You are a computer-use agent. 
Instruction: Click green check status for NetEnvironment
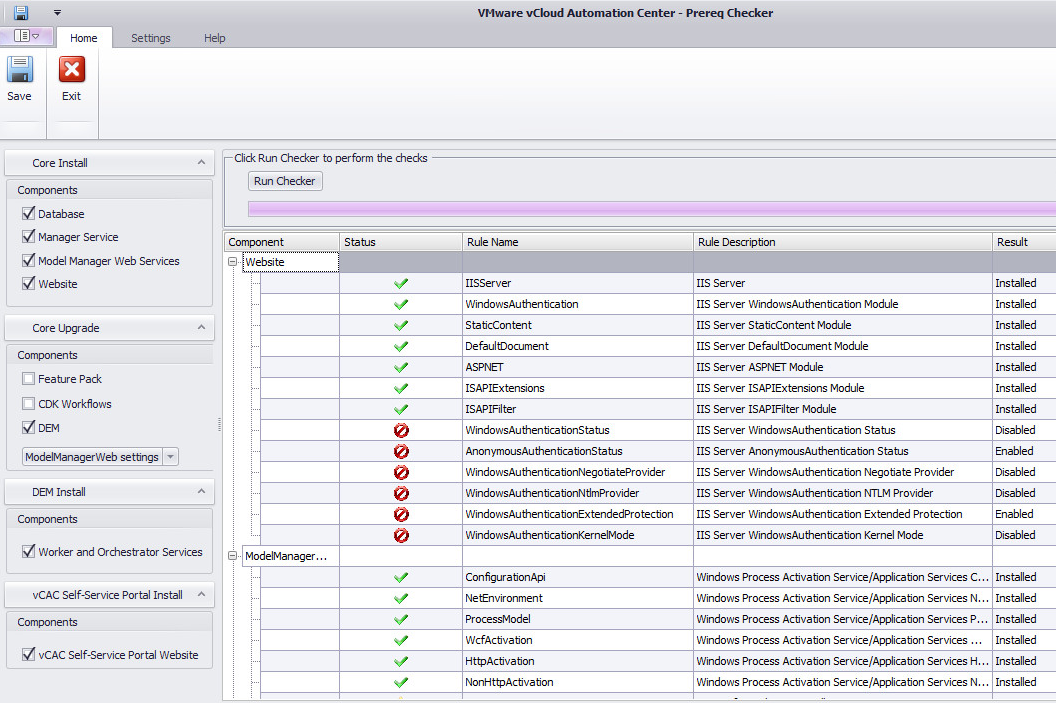coord(401,598)
